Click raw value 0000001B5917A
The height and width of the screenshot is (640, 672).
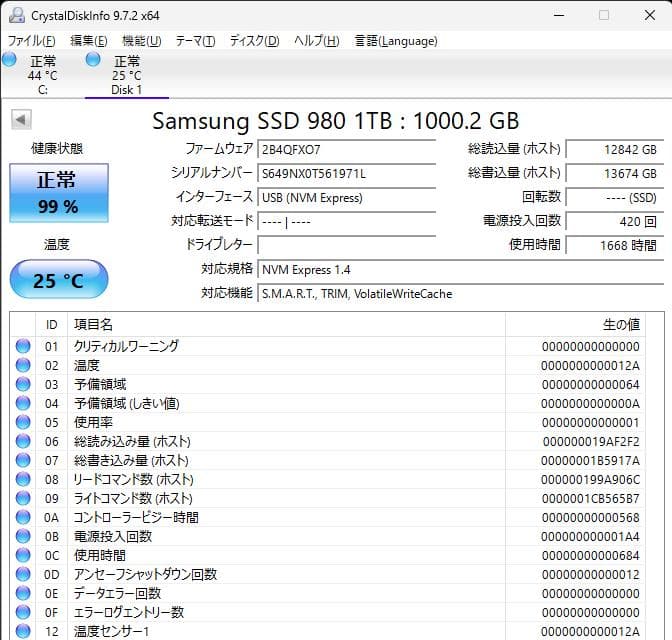(590, 461)
